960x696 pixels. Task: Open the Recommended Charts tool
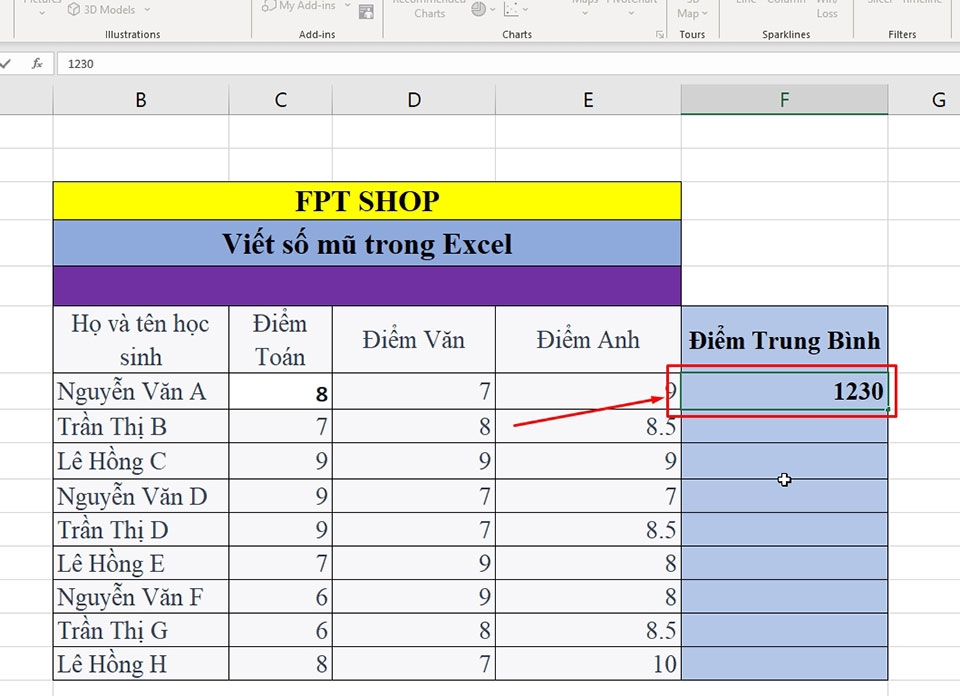click(428, 12)
